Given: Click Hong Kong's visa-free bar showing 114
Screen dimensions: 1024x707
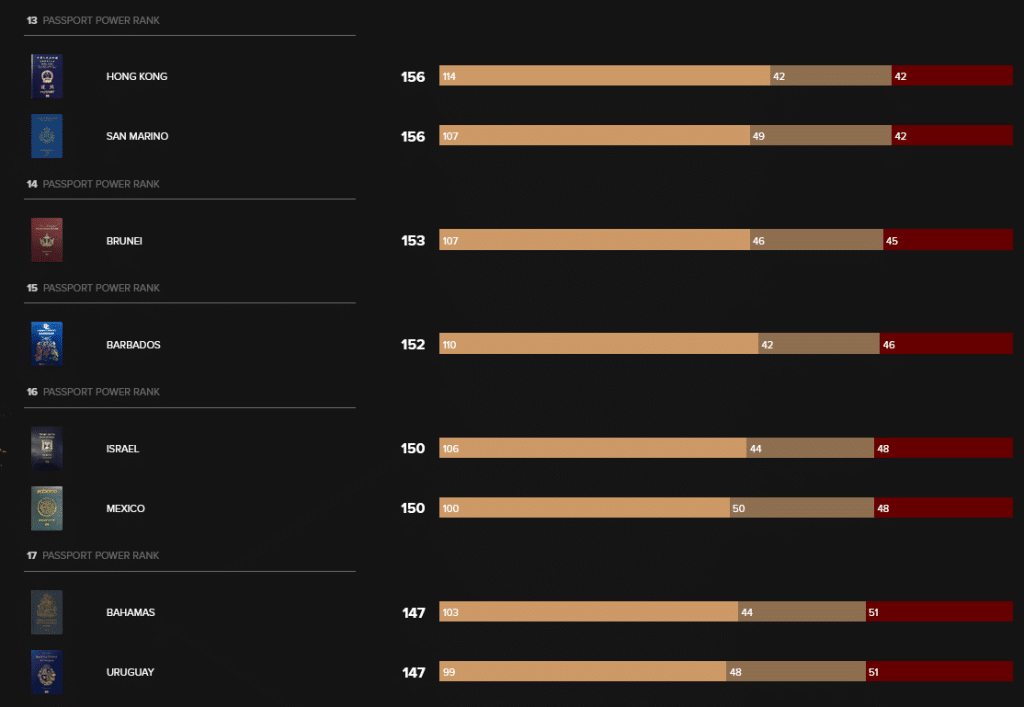Looking at the screenshot, I should (604, 76).
